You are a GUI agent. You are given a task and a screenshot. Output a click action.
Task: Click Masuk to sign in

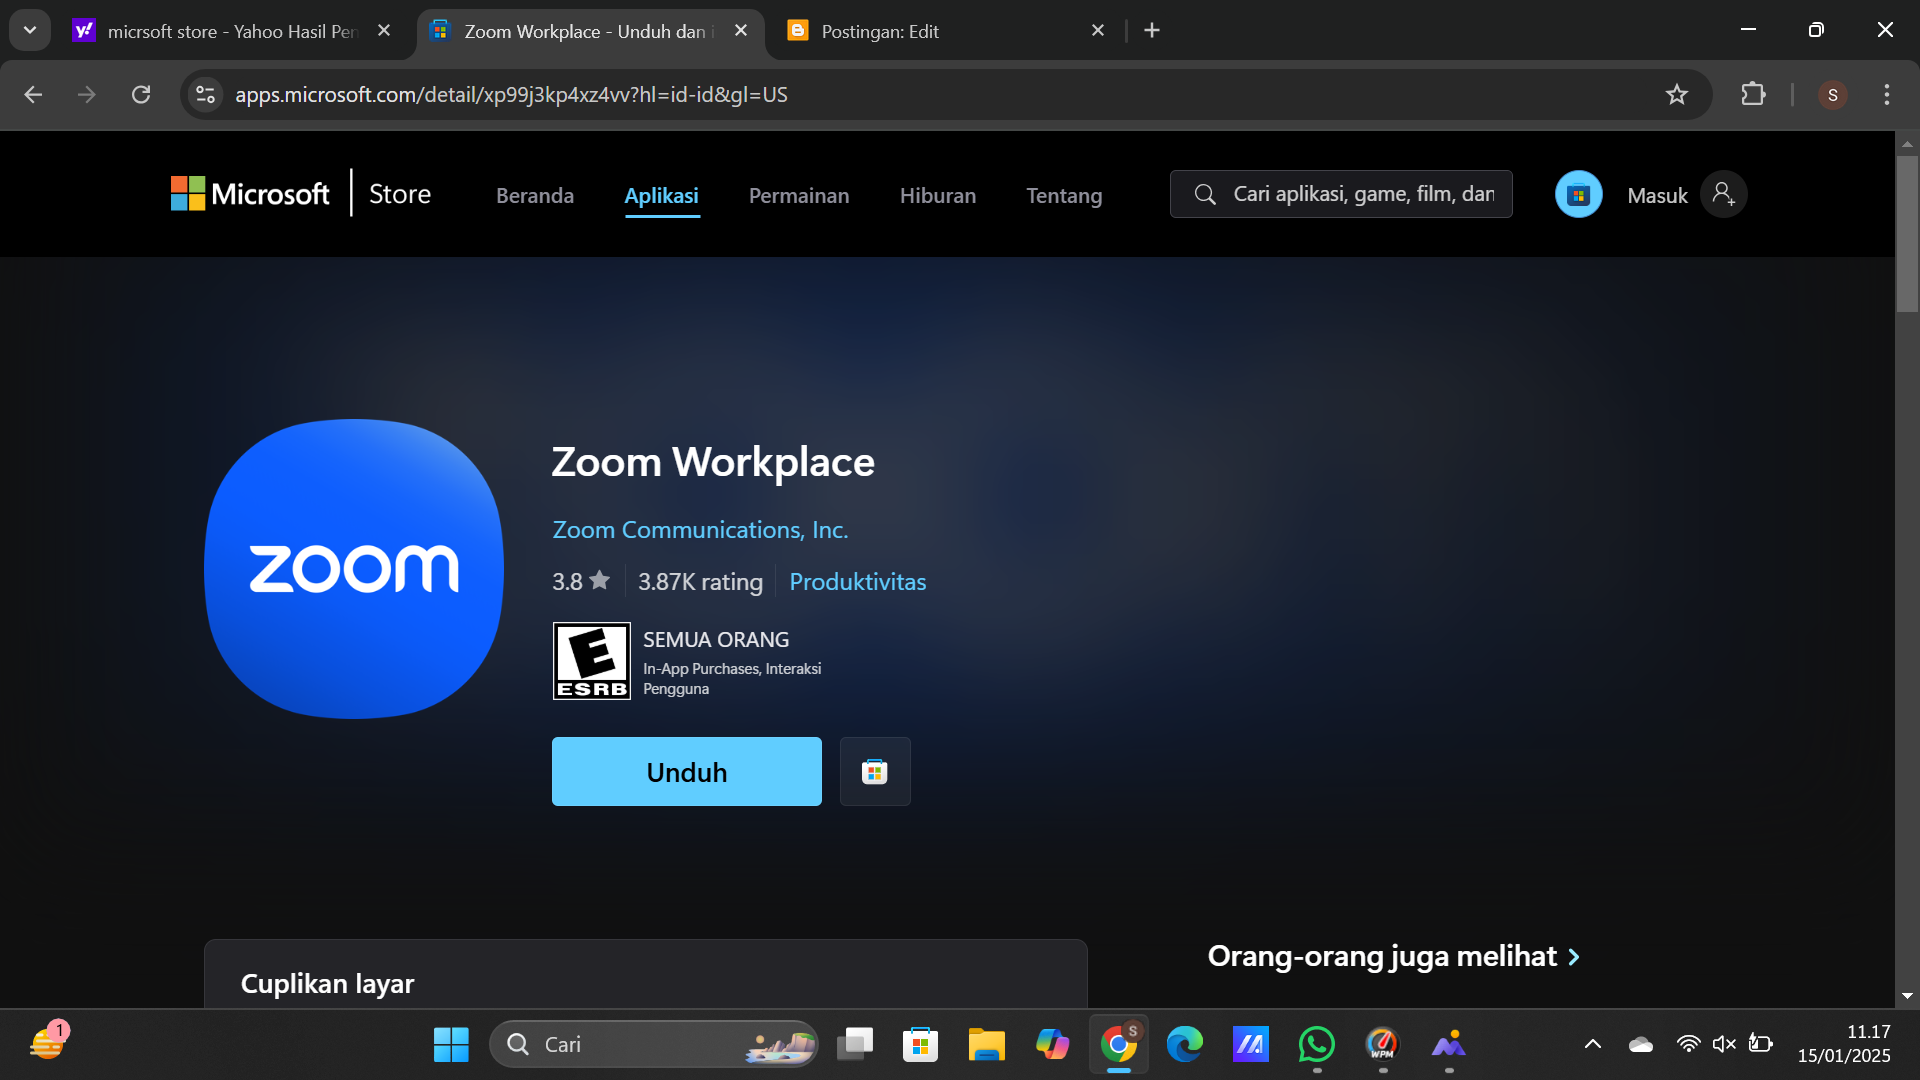click(1657, 196)
